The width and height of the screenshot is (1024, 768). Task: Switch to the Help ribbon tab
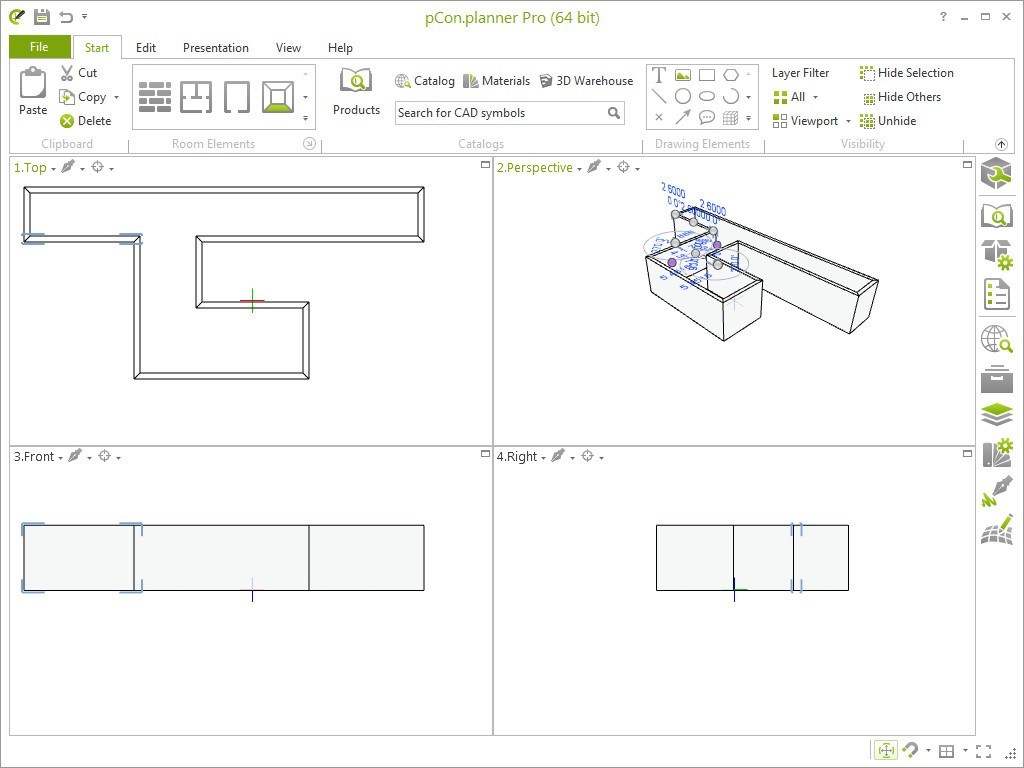click(x=340, y=48)
